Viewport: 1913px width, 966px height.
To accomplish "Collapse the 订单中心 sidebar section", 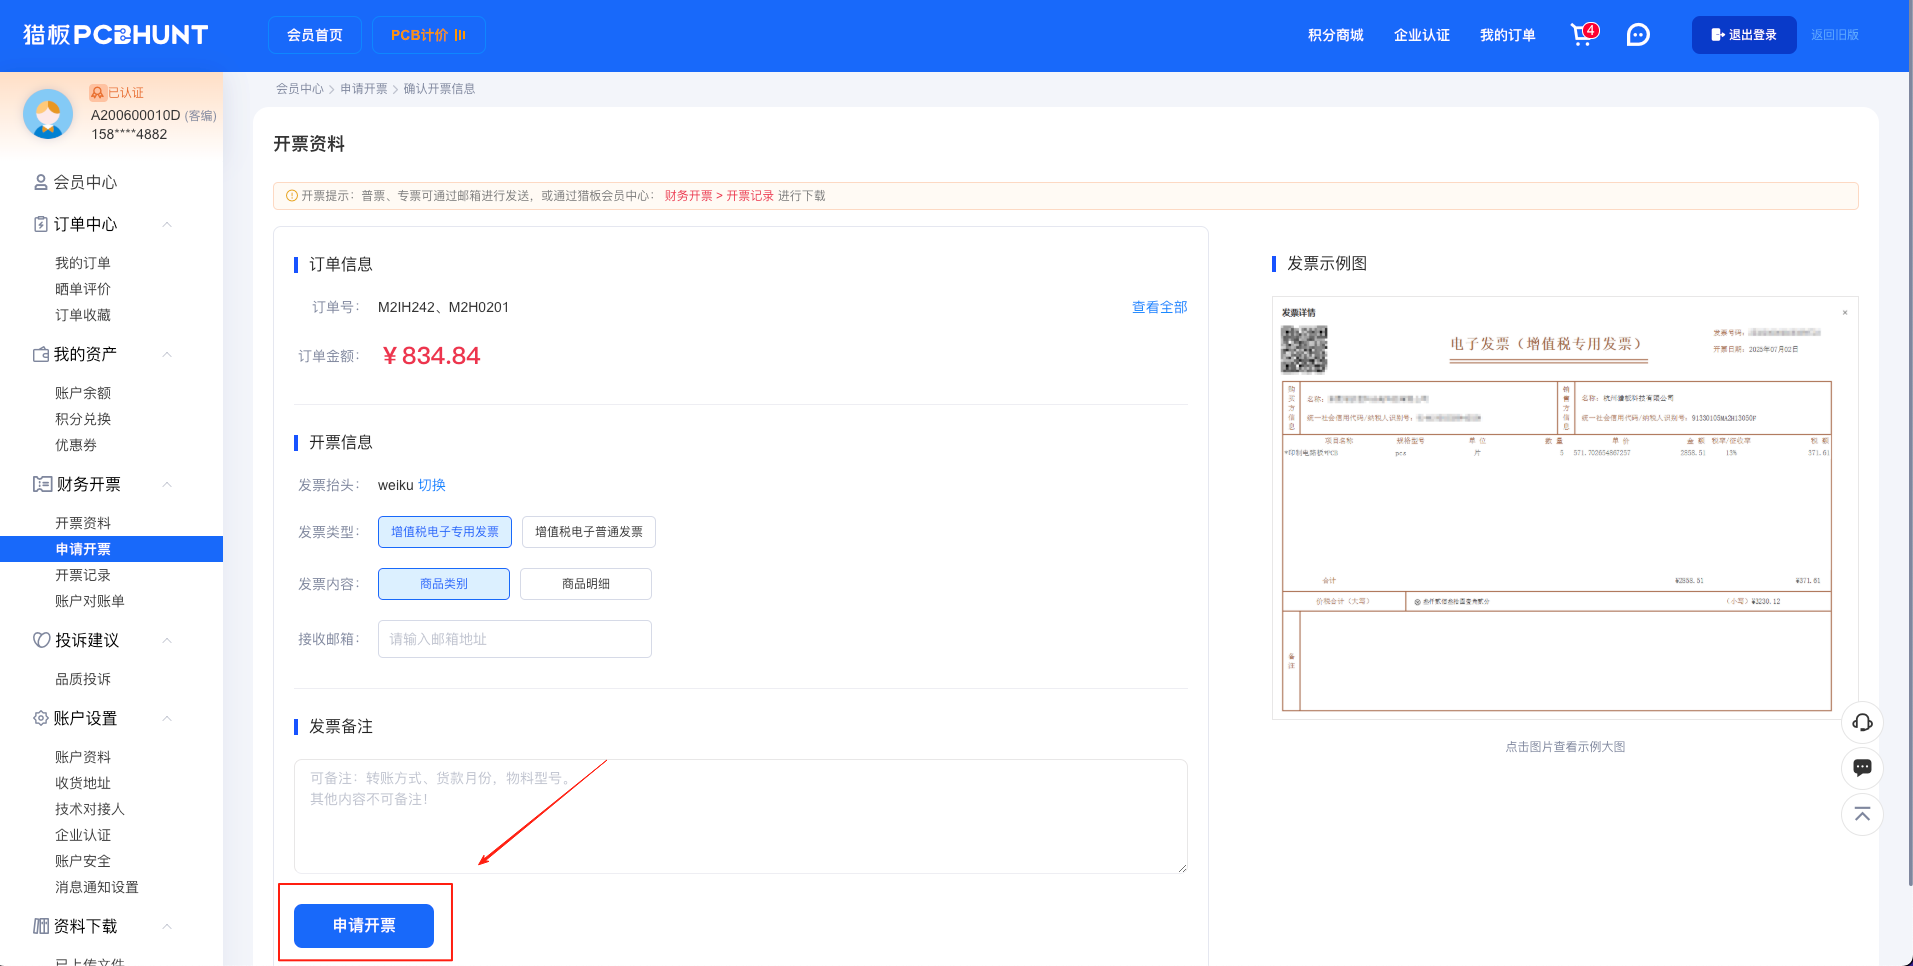I will coord(167,224).
